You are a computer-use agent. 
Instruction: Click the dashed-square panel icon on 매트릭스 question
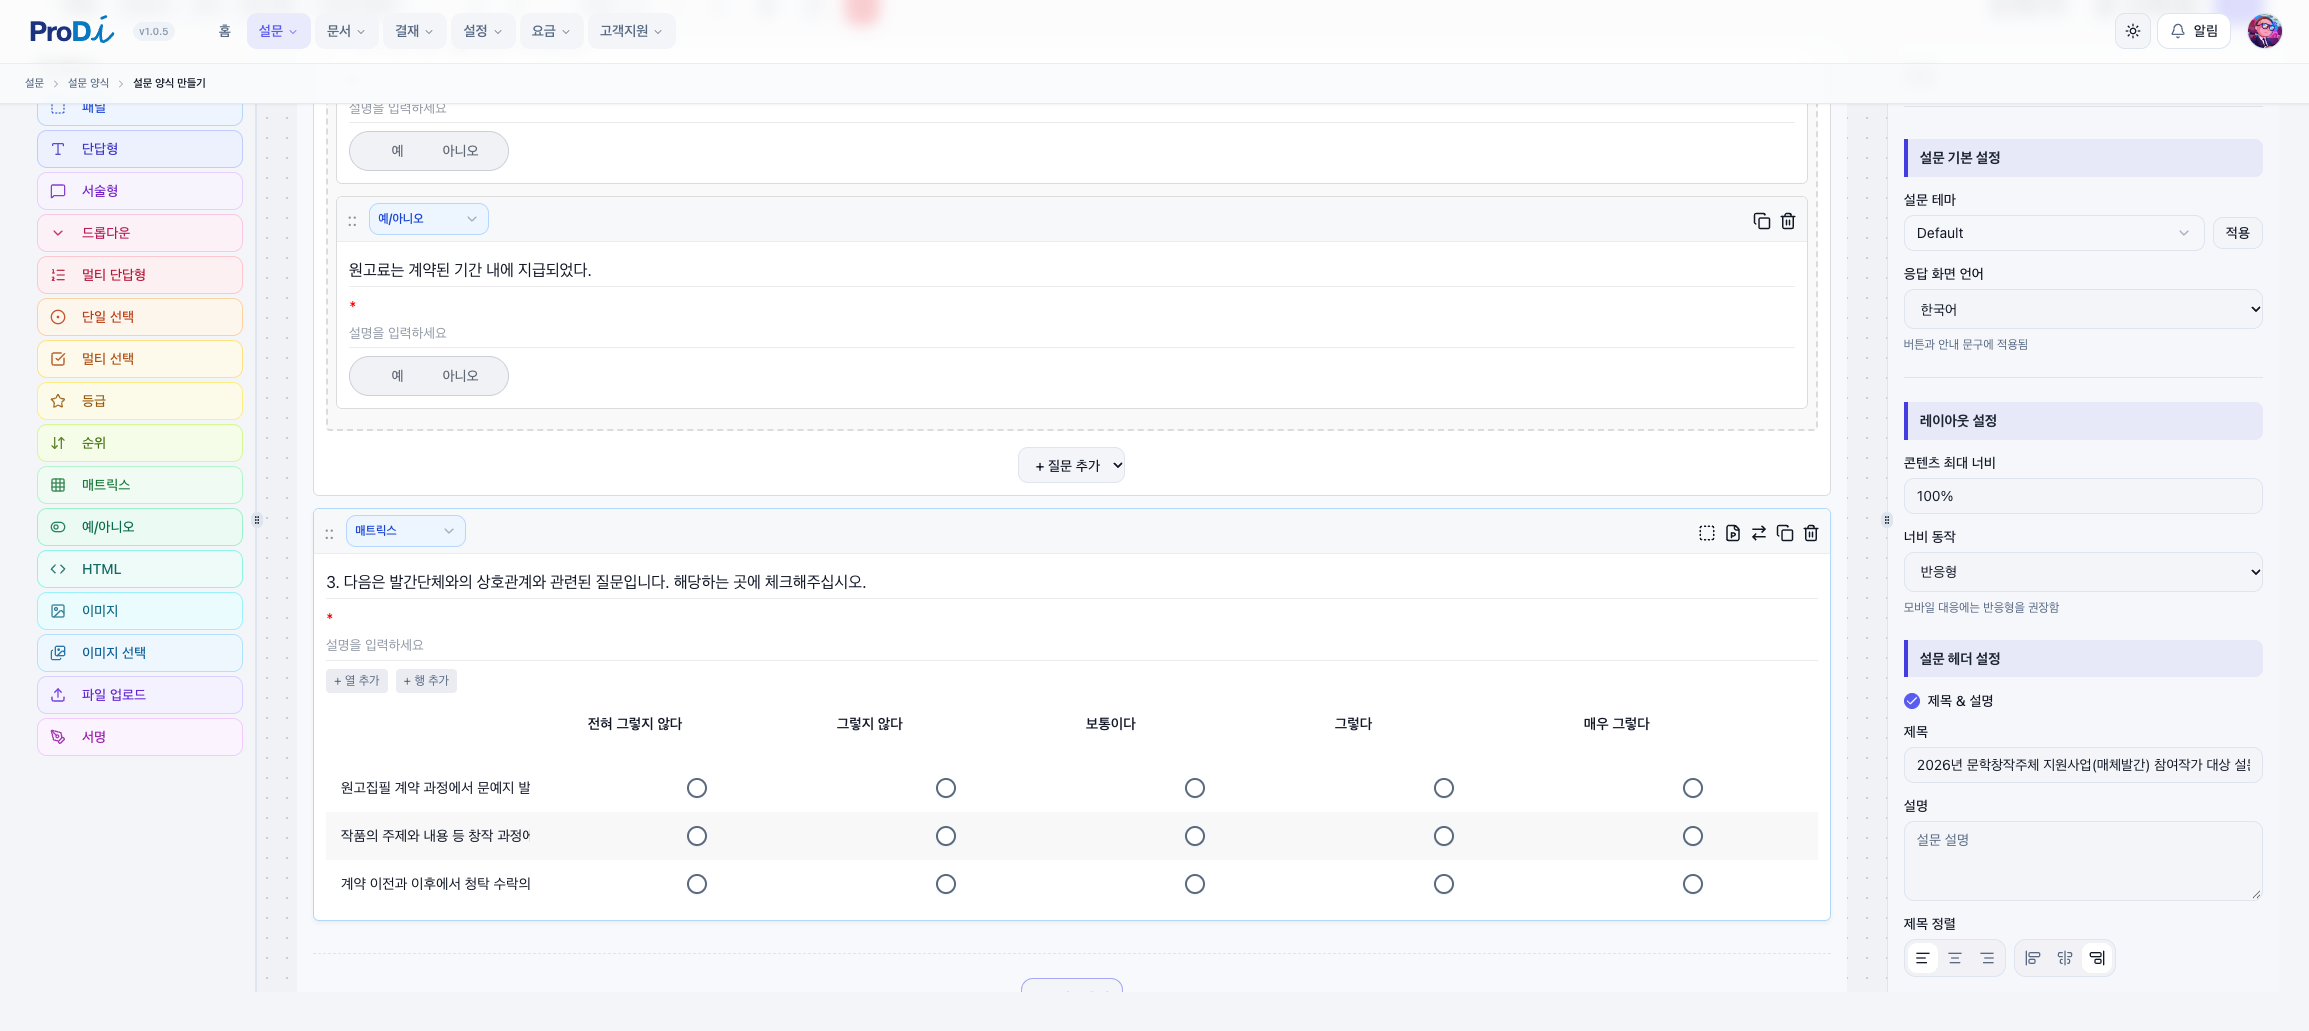[x=1707, y=533]
